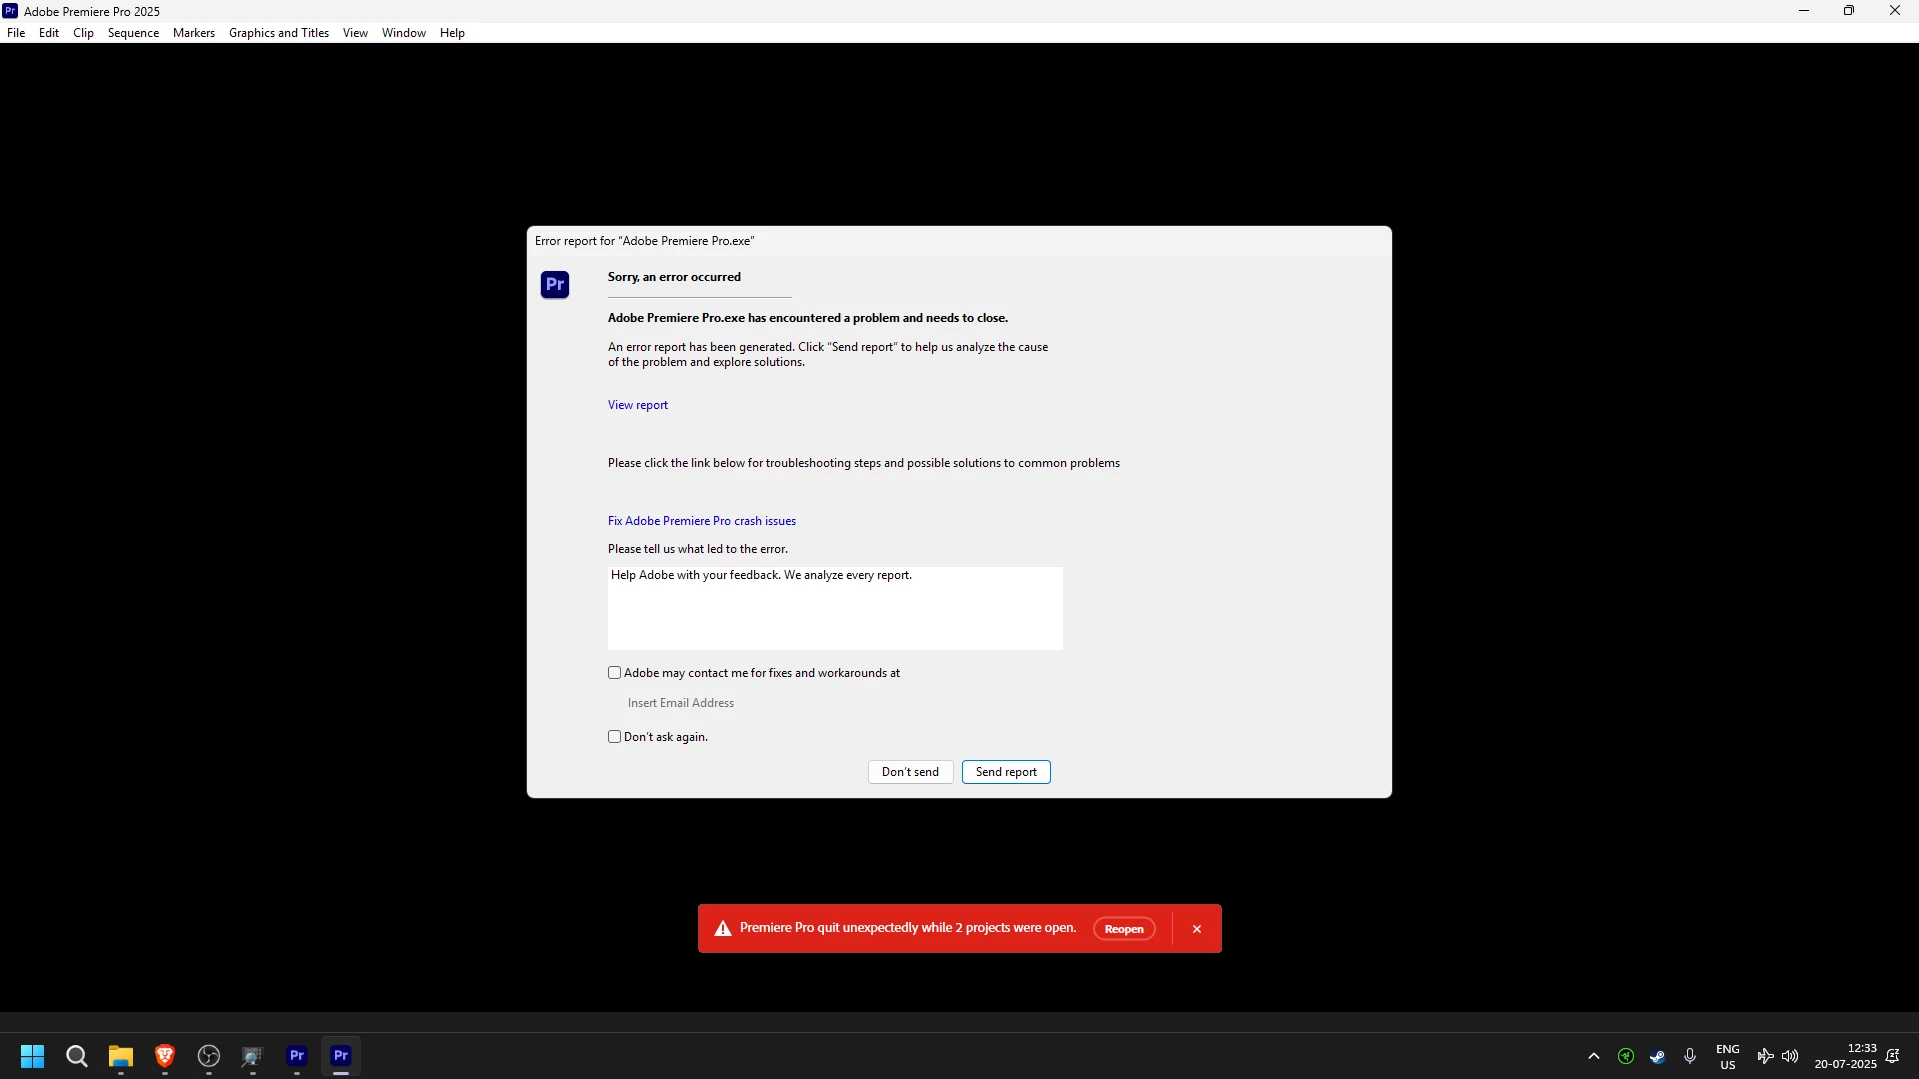Screen dimensions: 1919x1079
Task: Minimize the Premiere Pro window
Action: pos(1804,11)
